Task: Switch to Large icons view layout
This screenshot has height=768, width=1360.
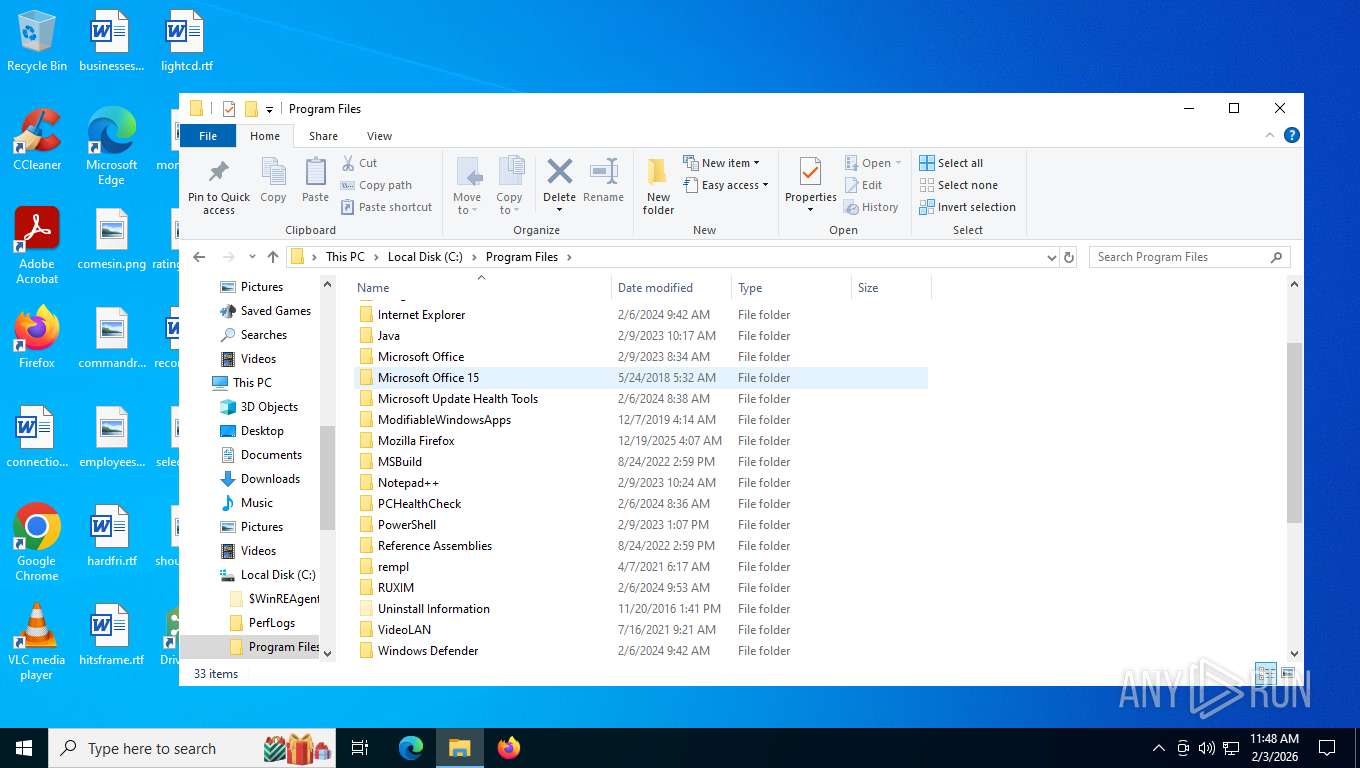Action: (x=1288, y=674)
